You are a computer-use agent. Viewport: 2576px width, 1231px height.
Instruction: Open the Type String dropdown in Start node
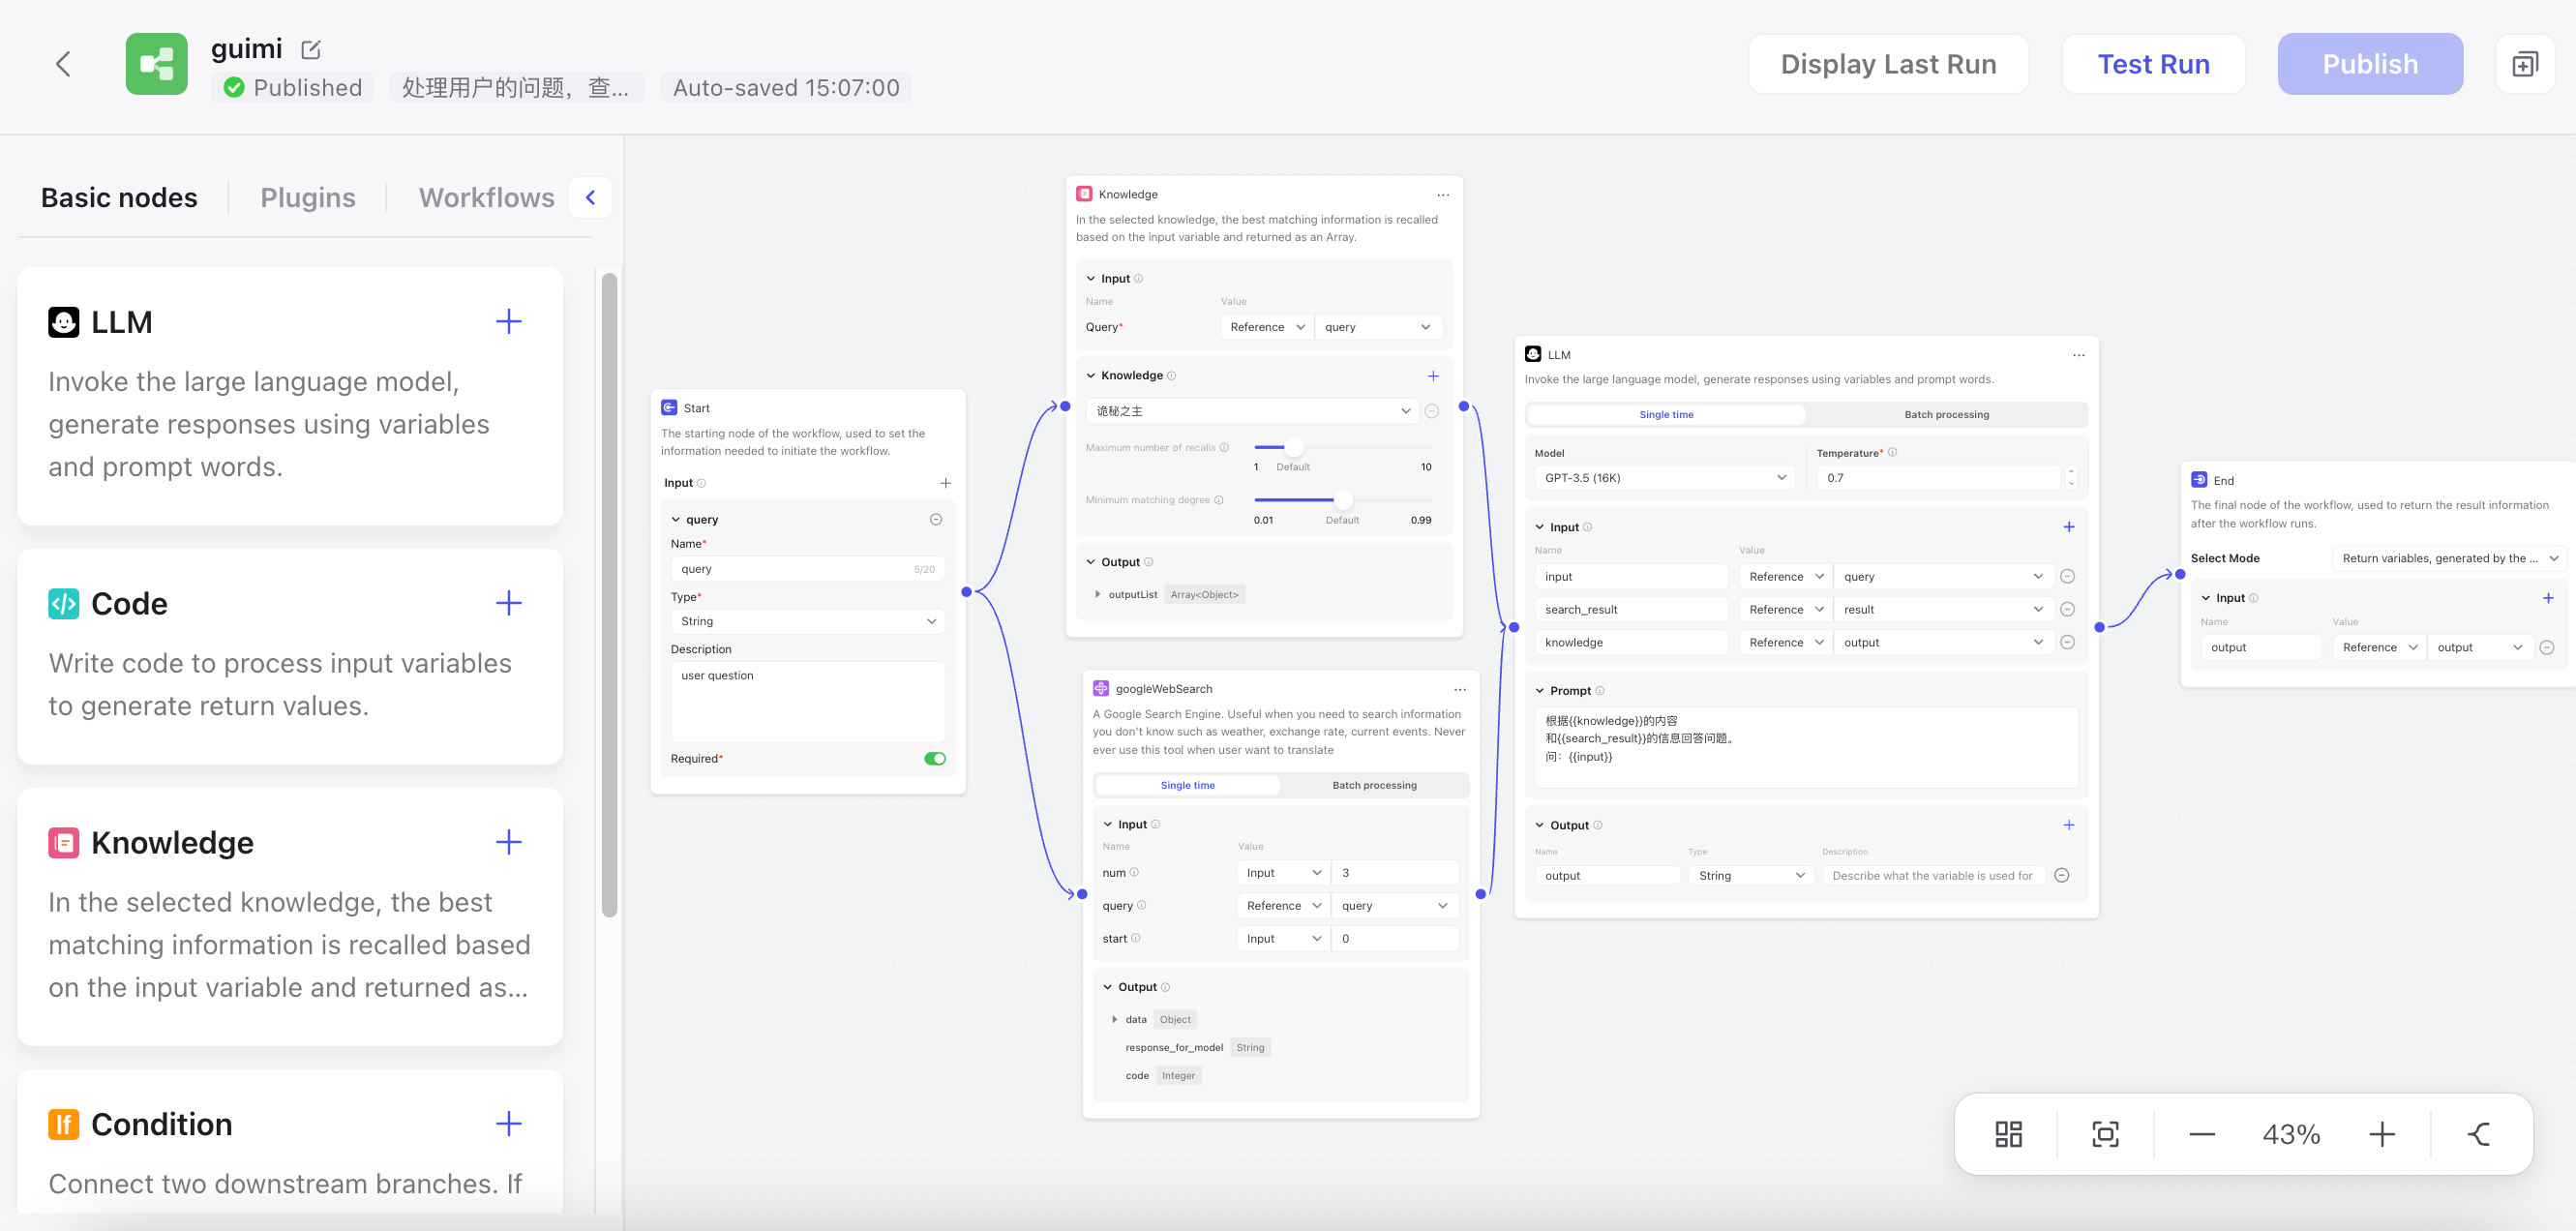[x=807, y=621]
